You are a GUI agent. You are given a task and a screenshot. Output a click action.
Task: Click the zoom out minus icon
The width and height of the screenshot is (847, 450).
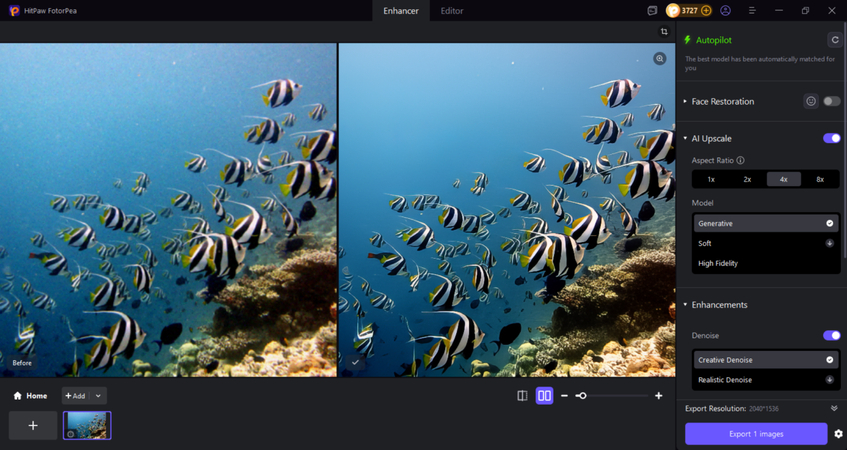tap(564, 396)
